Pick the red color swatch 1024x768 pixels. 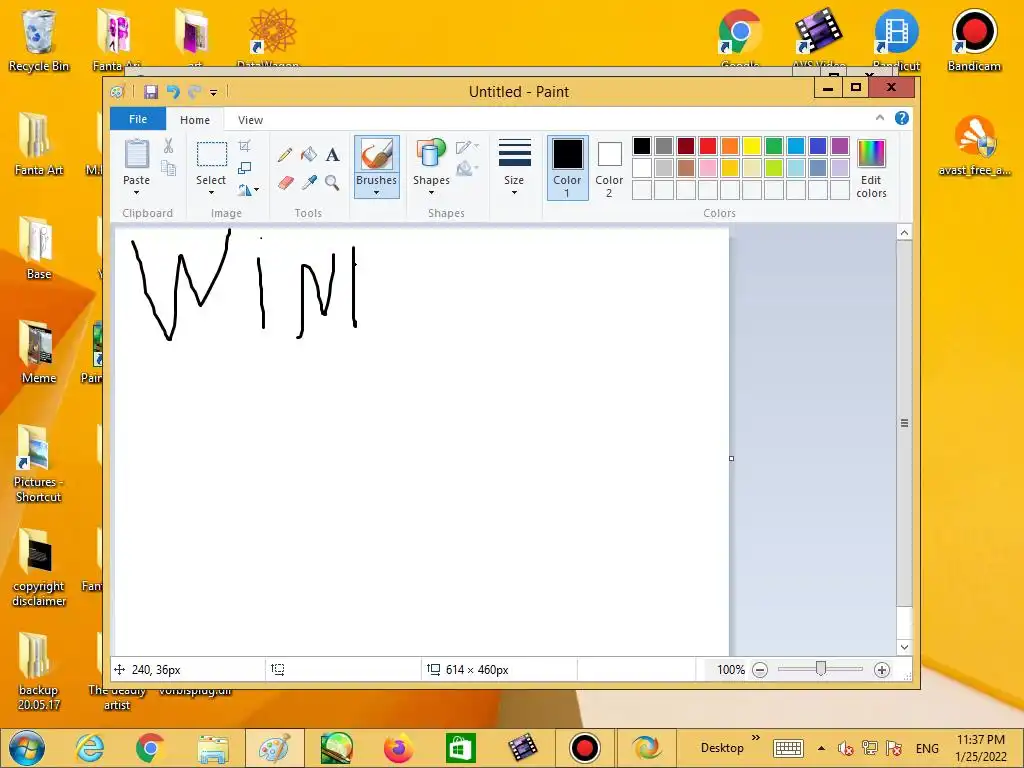[708, 146]
